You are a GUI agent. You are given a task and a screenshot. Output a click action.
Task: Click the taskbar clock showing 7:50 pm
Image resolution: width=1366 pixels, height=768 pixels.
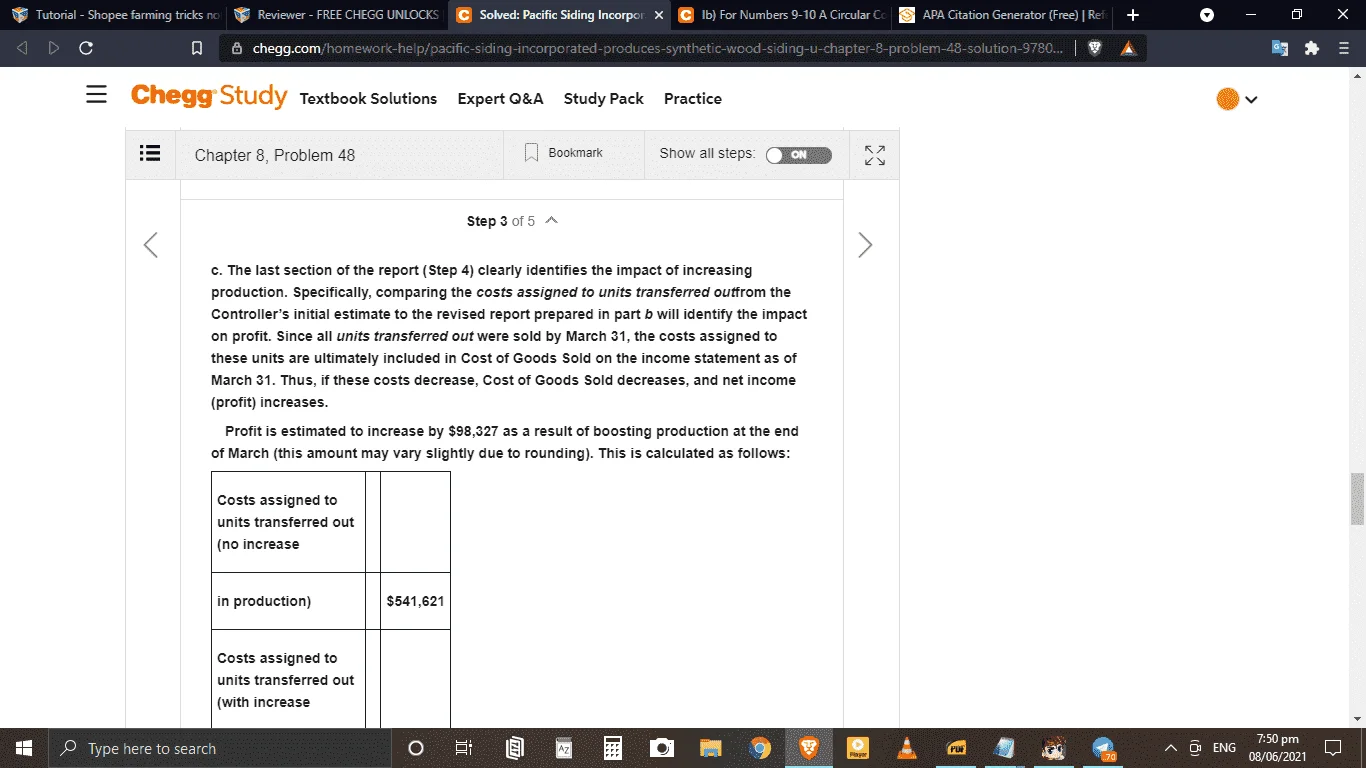(x=1278, y=748)
